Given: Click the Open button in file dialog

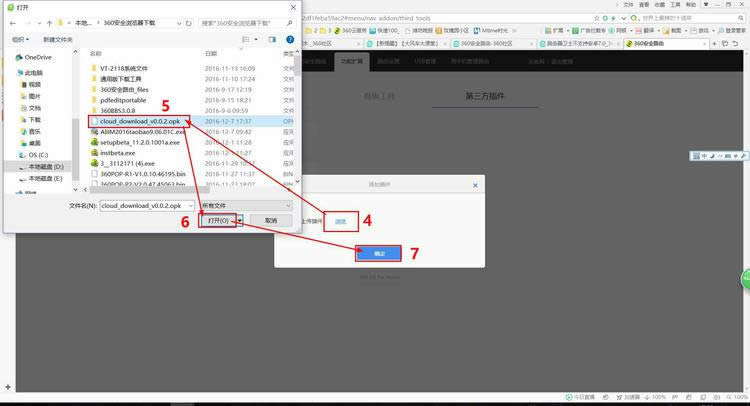Looking at the screenshot, I should (x=218, y=220).
